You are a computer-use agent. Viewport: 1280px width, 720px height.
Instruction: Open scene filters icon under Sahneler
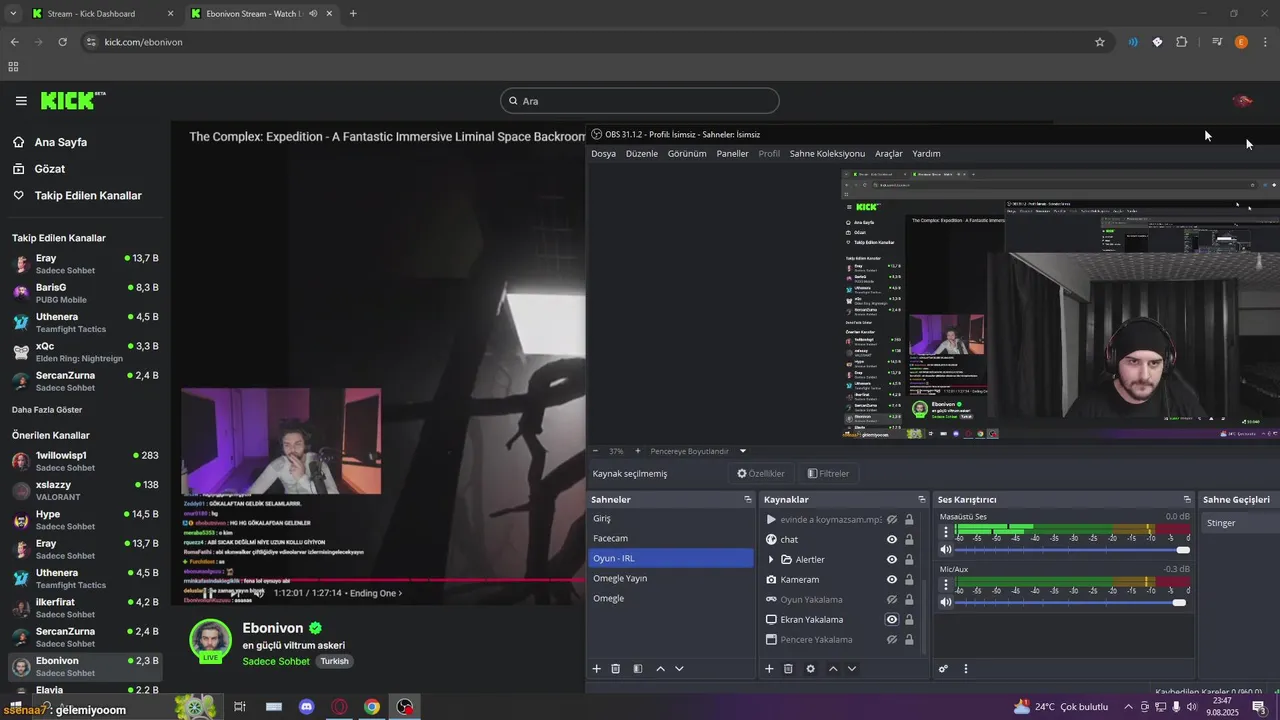638,669
